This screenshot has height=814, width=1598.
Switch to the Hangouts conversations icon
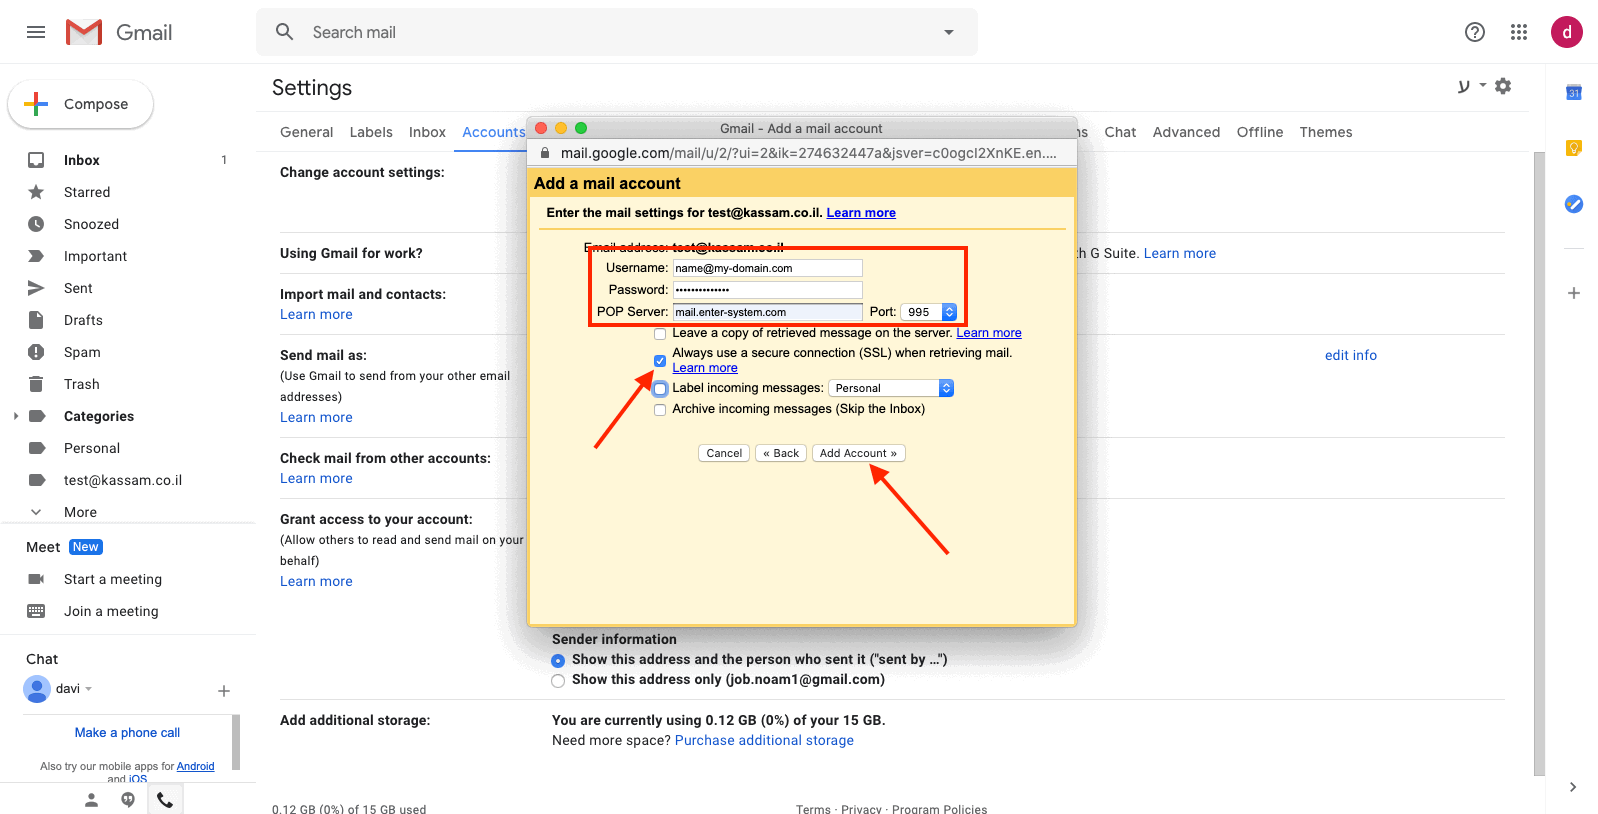(128, 800)
